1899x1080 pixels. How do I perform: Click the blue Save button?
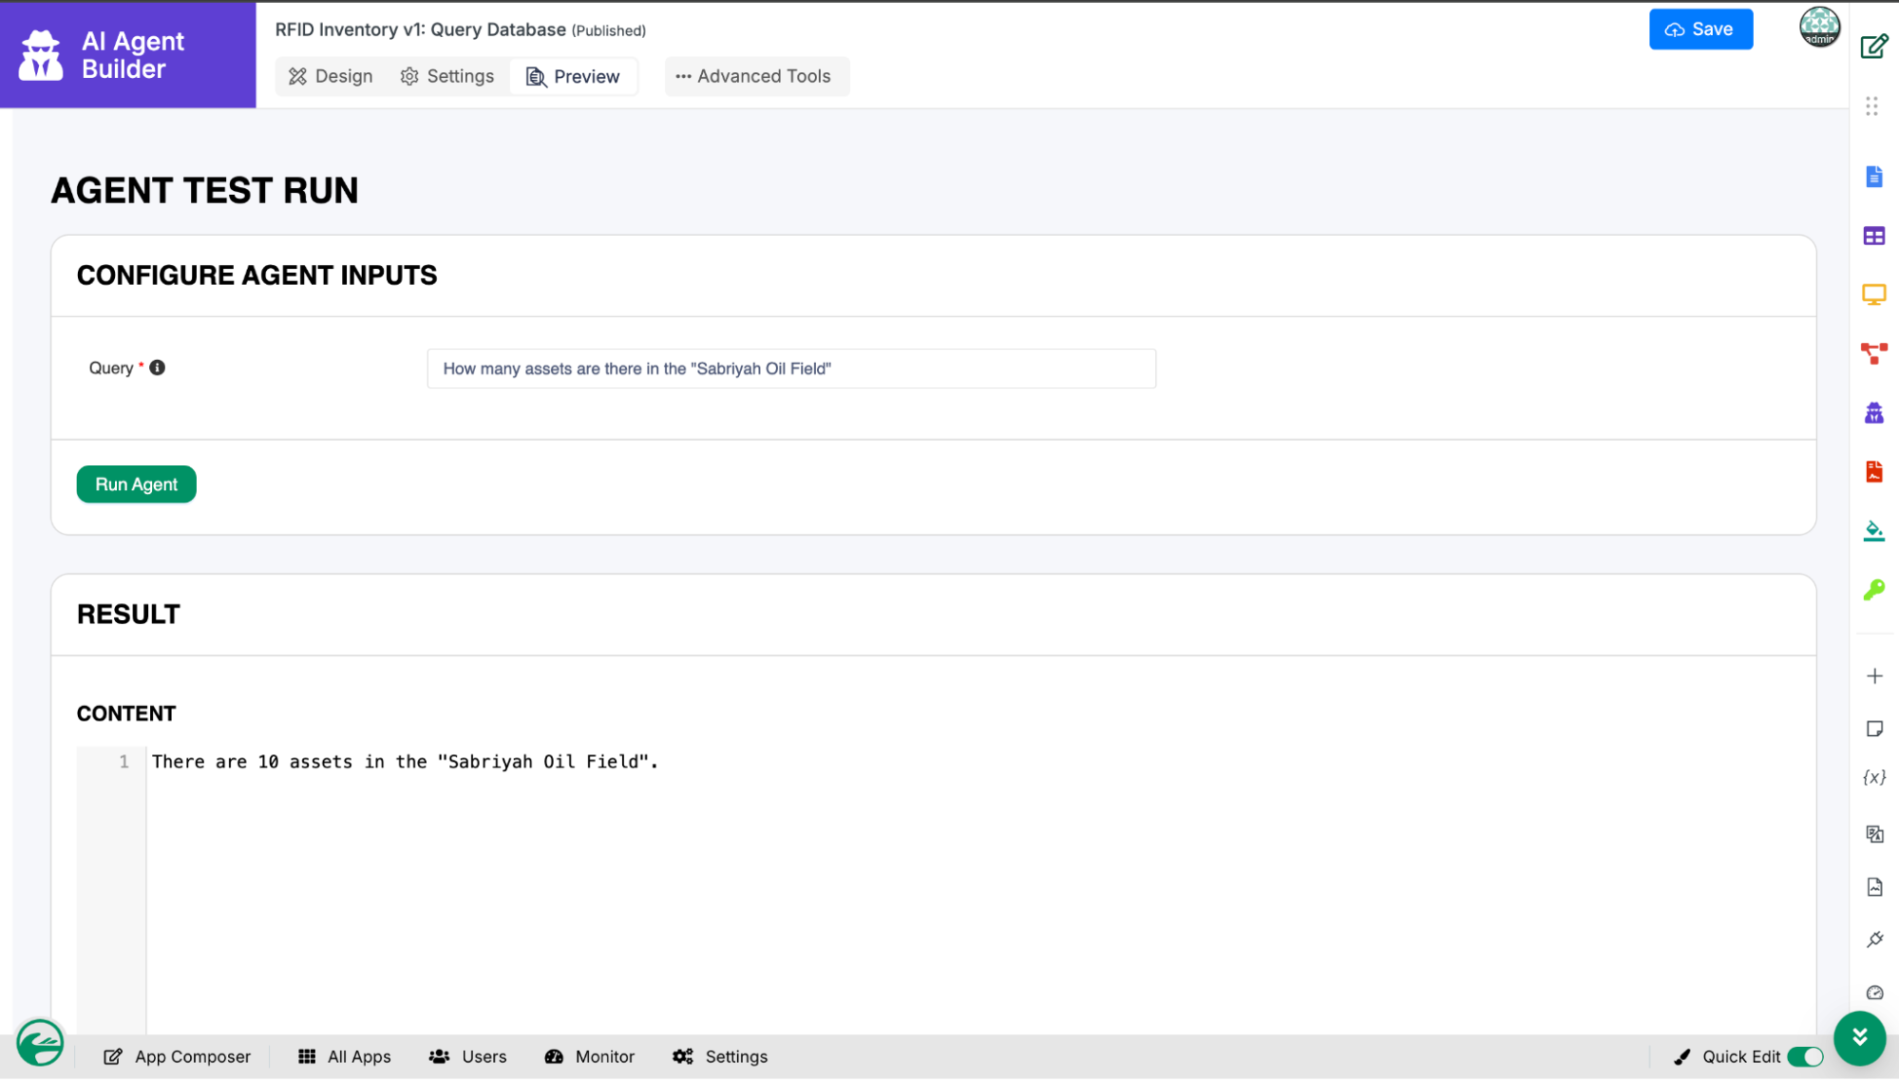(x=1700, y=29)
